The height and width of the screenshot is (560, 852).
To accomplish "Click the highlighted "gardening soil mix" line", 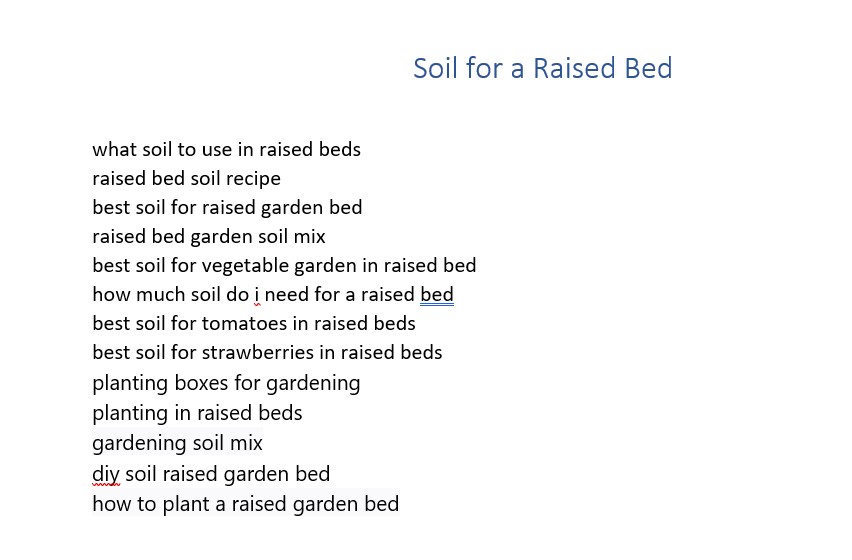I will pos(177,443).
